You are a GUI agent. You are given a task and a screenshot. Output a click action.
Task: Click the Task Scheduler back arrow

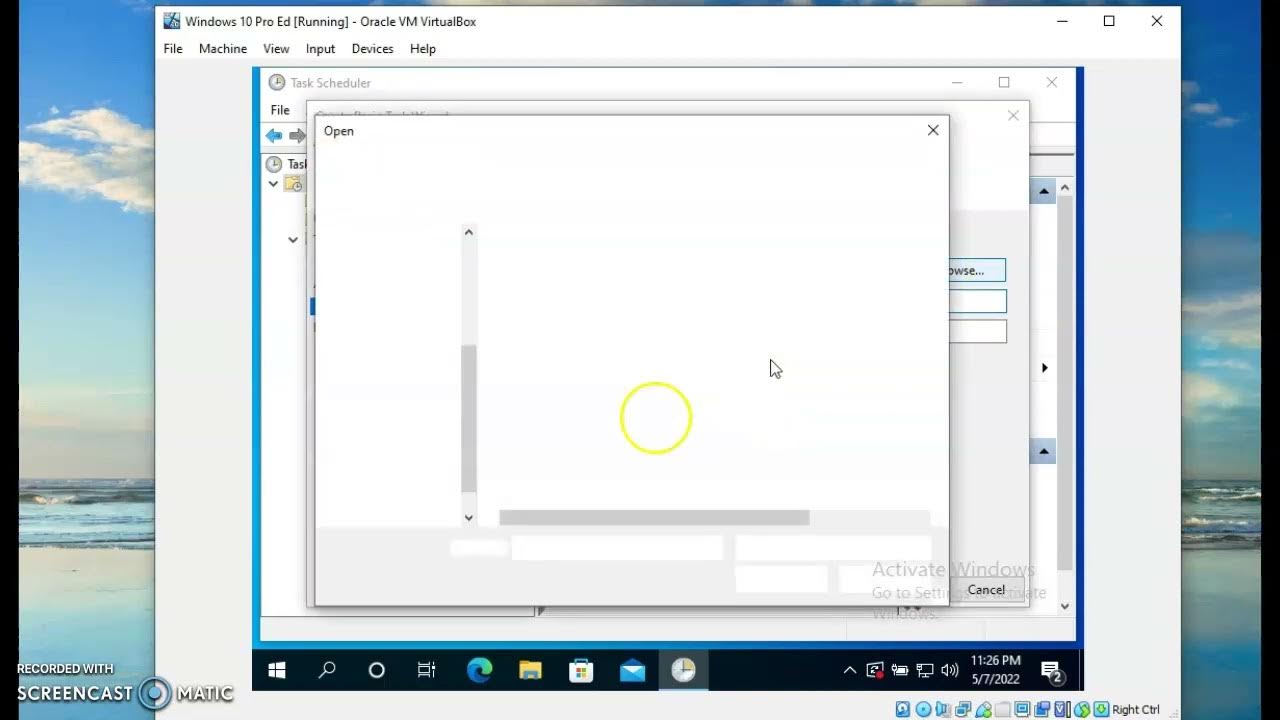click(274, 136)
